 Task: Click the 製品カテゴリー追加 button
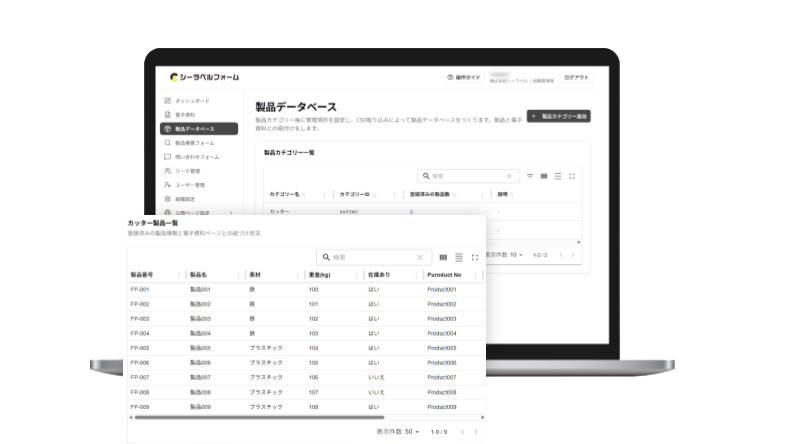pyautogui.click(x=558, y=116)
